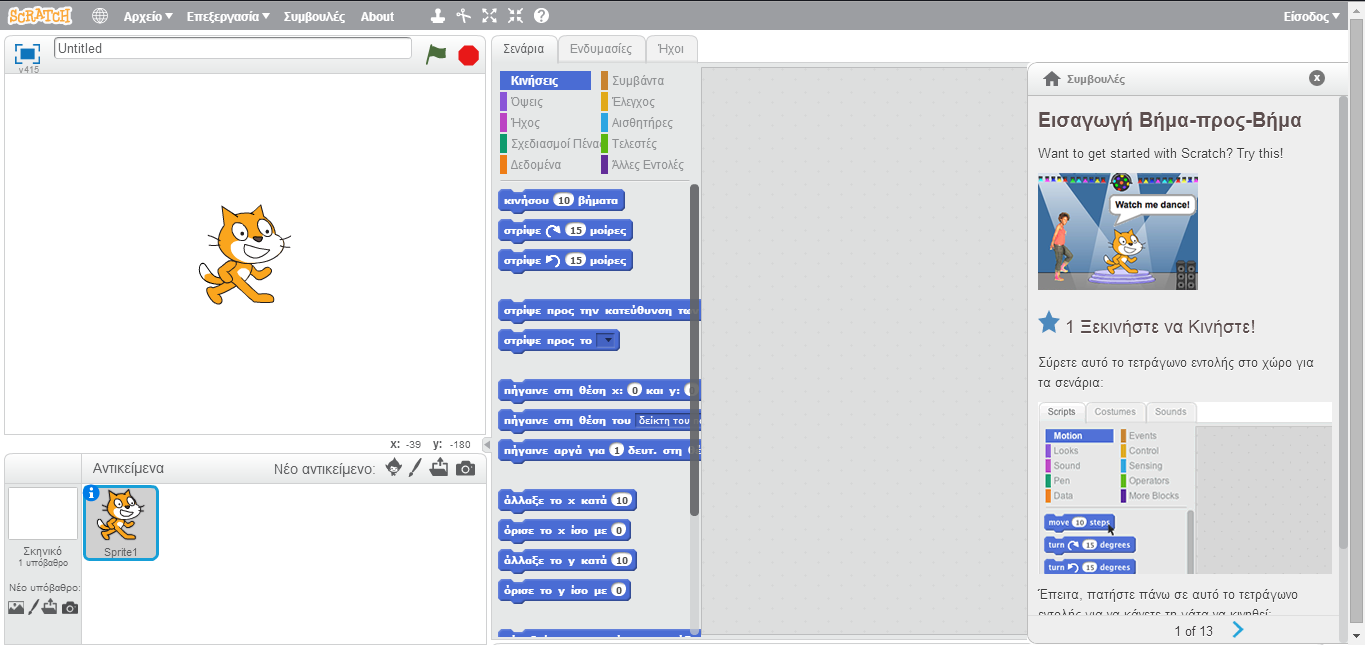Open the Επεξεργασία menu
The width and height of the screenshot is (1365, 645).
(228, 16)
